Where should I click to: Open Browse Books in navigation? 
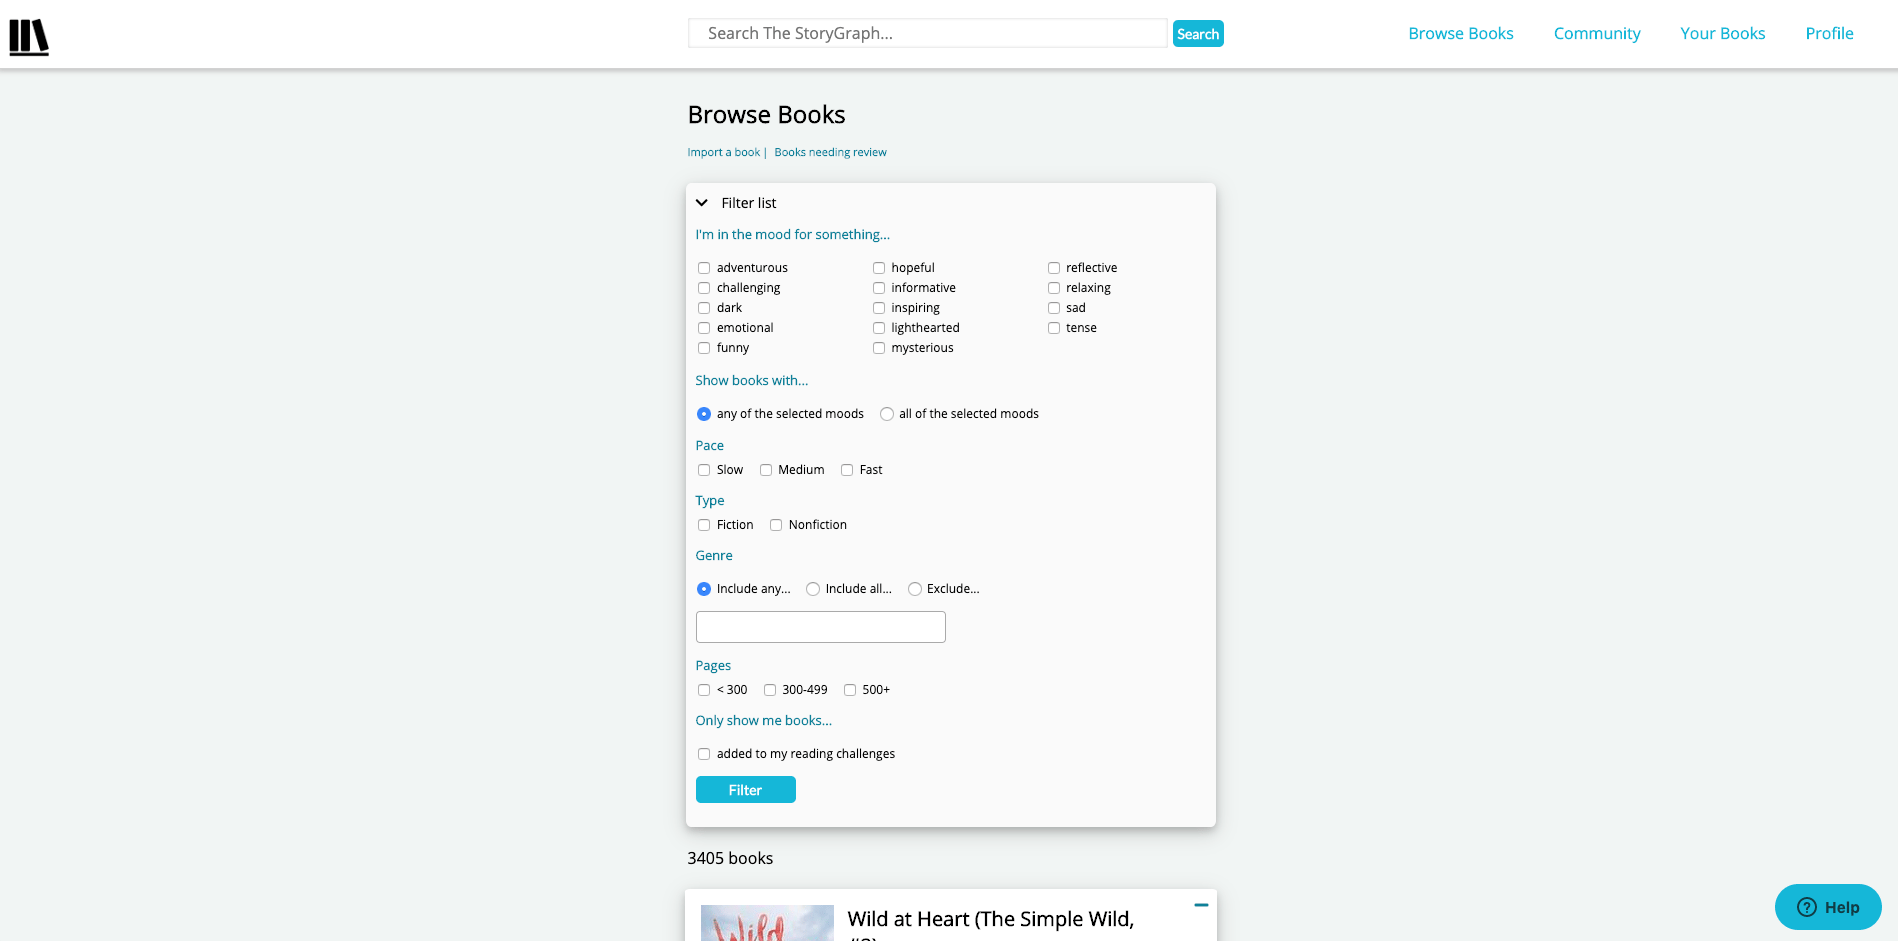[1461, 33]
